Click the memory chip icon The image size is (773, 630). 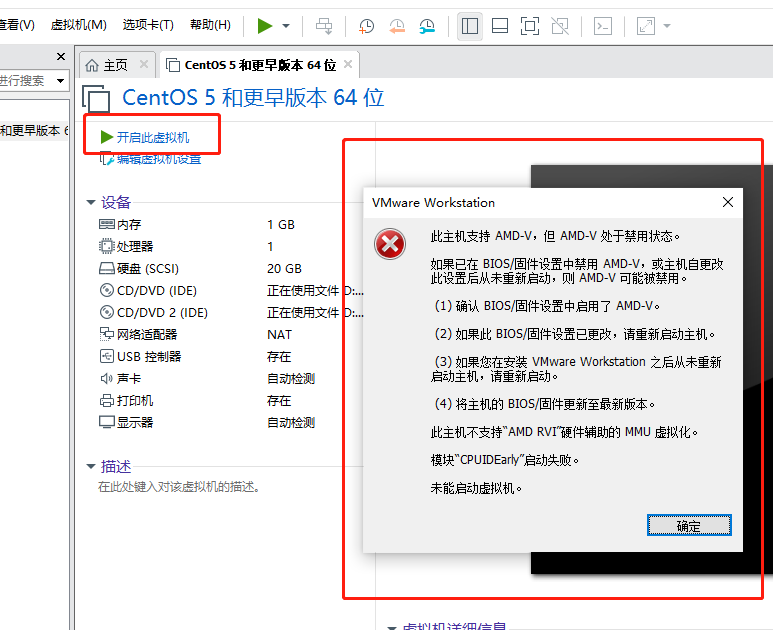[x=106, y=224]
